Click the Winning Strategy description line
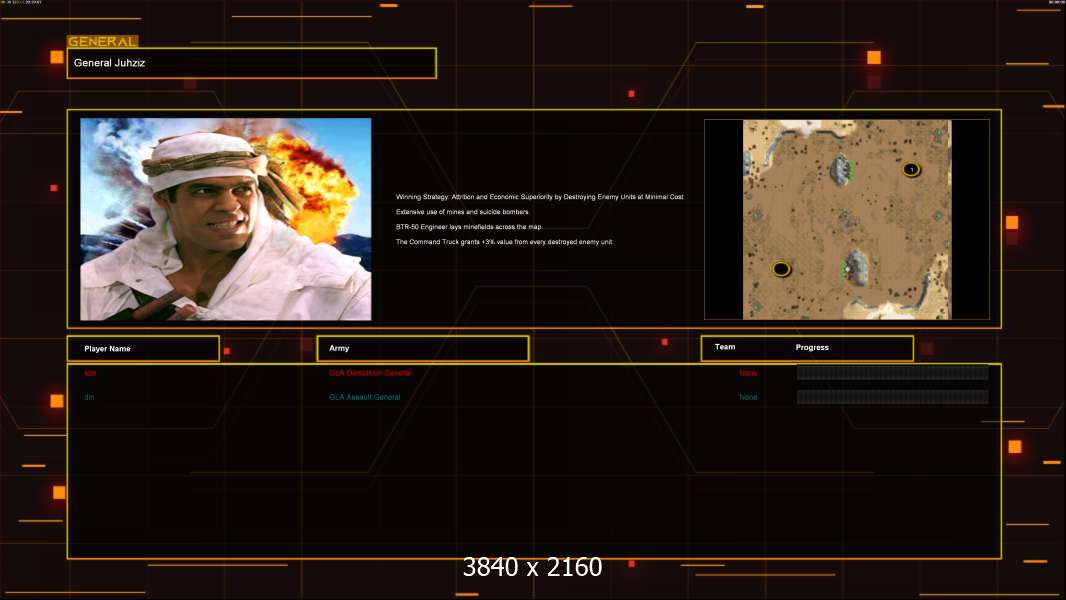Viewport: 1066px width, 600px height. (540, 197)
